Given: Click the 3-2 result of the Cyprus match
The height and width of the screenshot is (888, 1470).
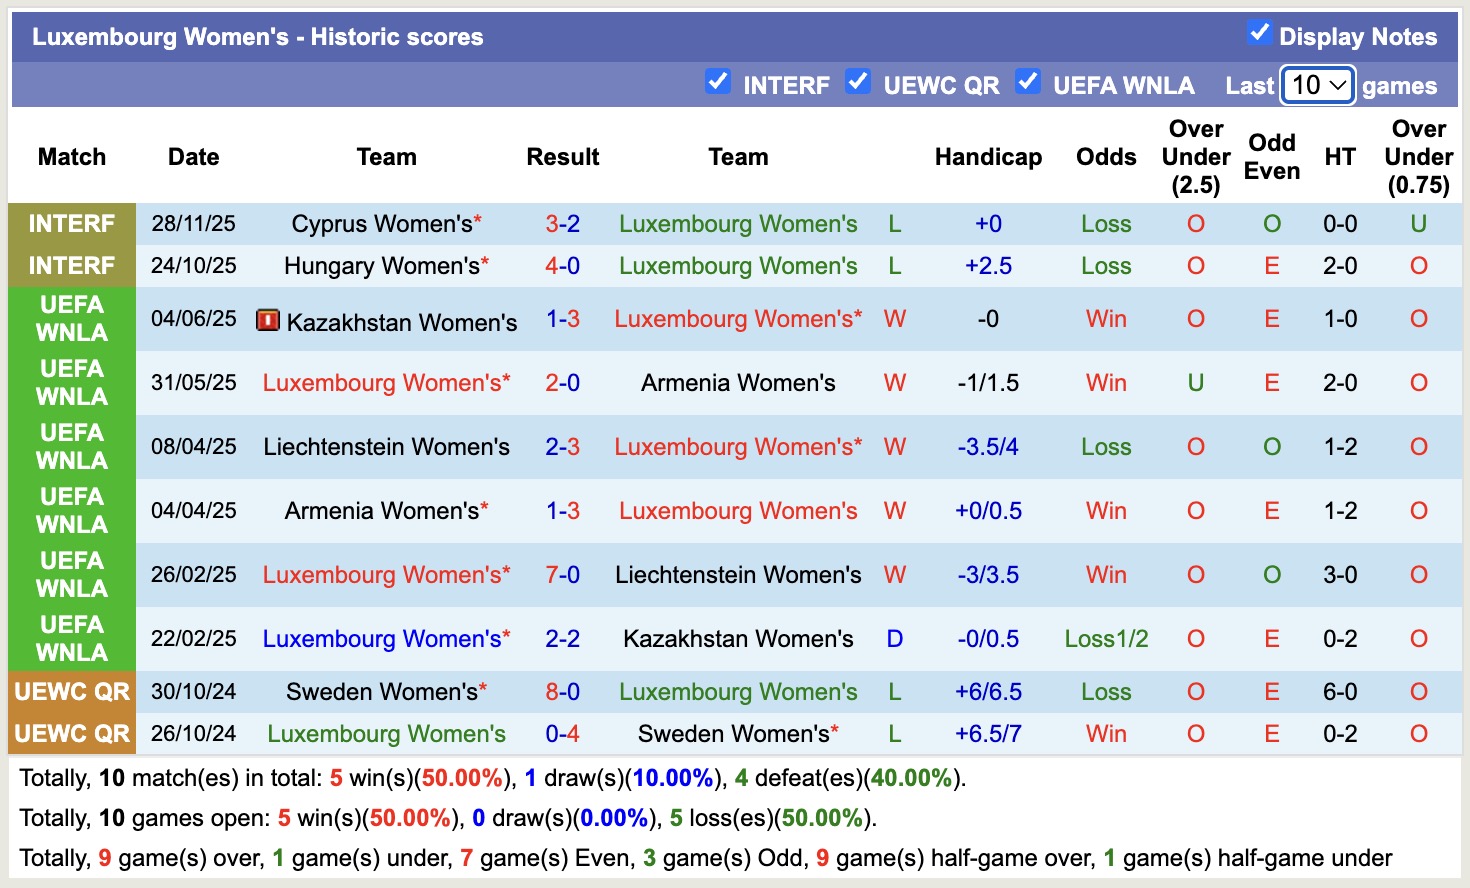Looking at the screenshot, I should (x=563, y=224).
